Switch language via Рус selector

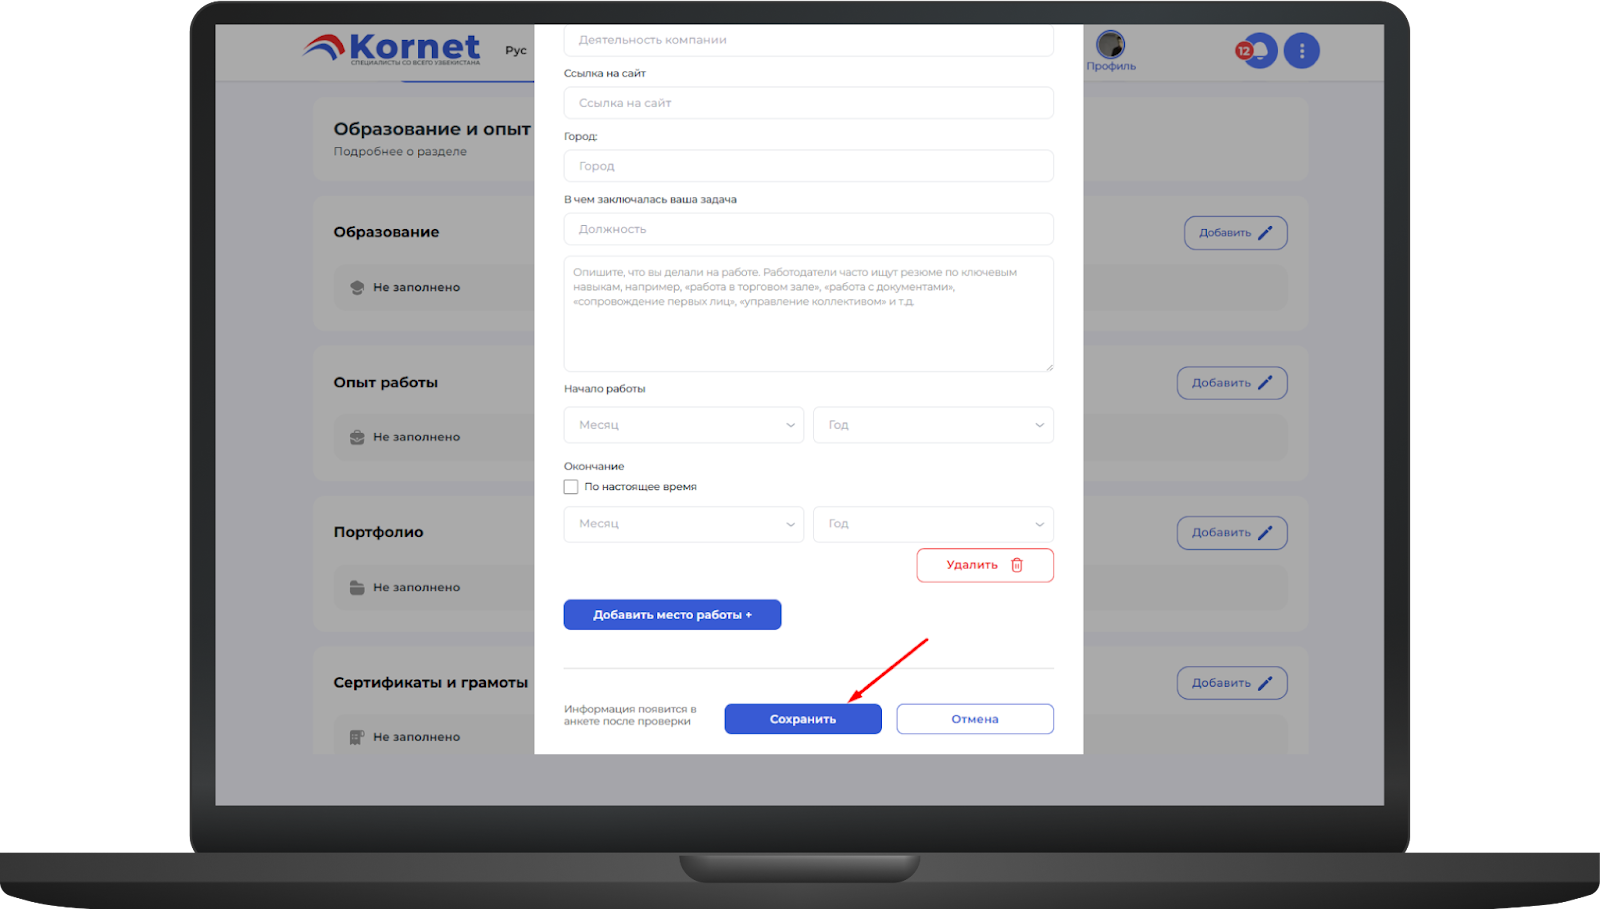[x=516, y=50]
